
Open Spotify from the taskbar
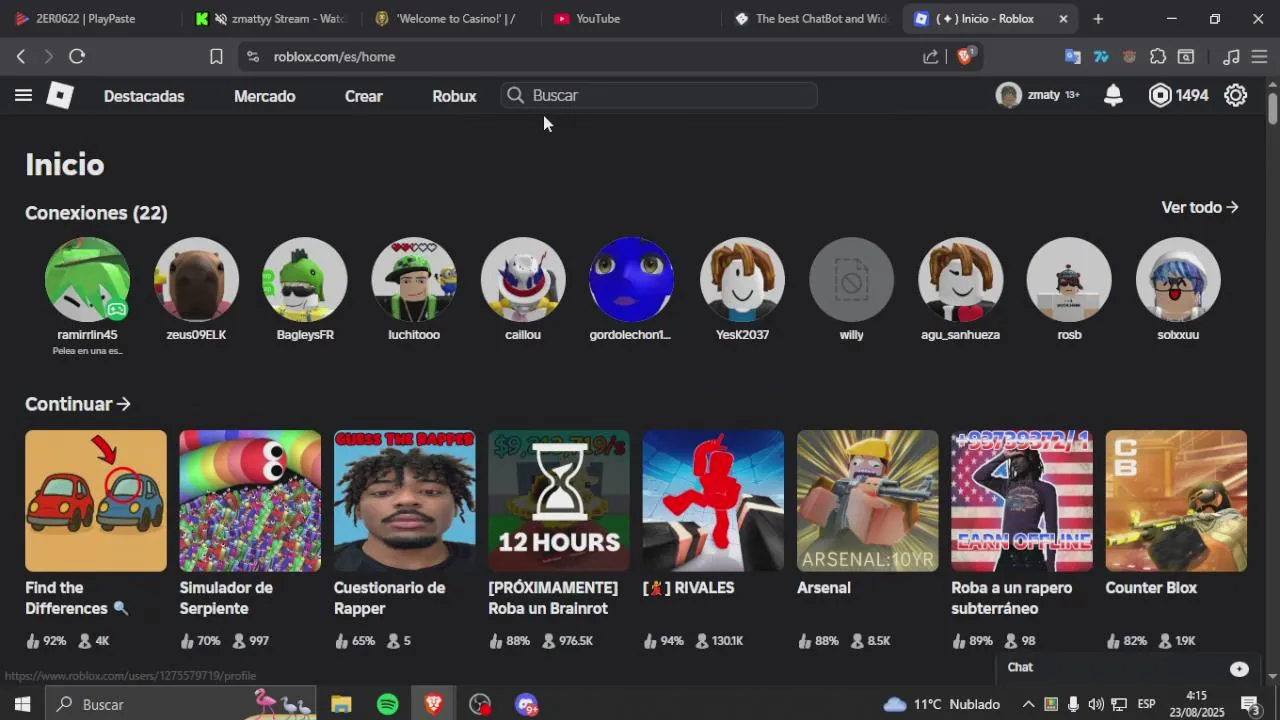point(388,704)
